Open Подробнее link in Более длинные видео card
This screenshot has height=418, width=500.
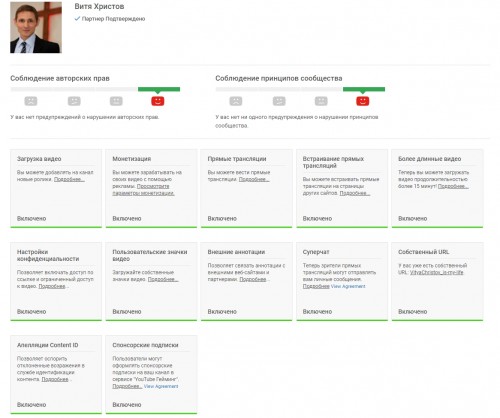453,186
